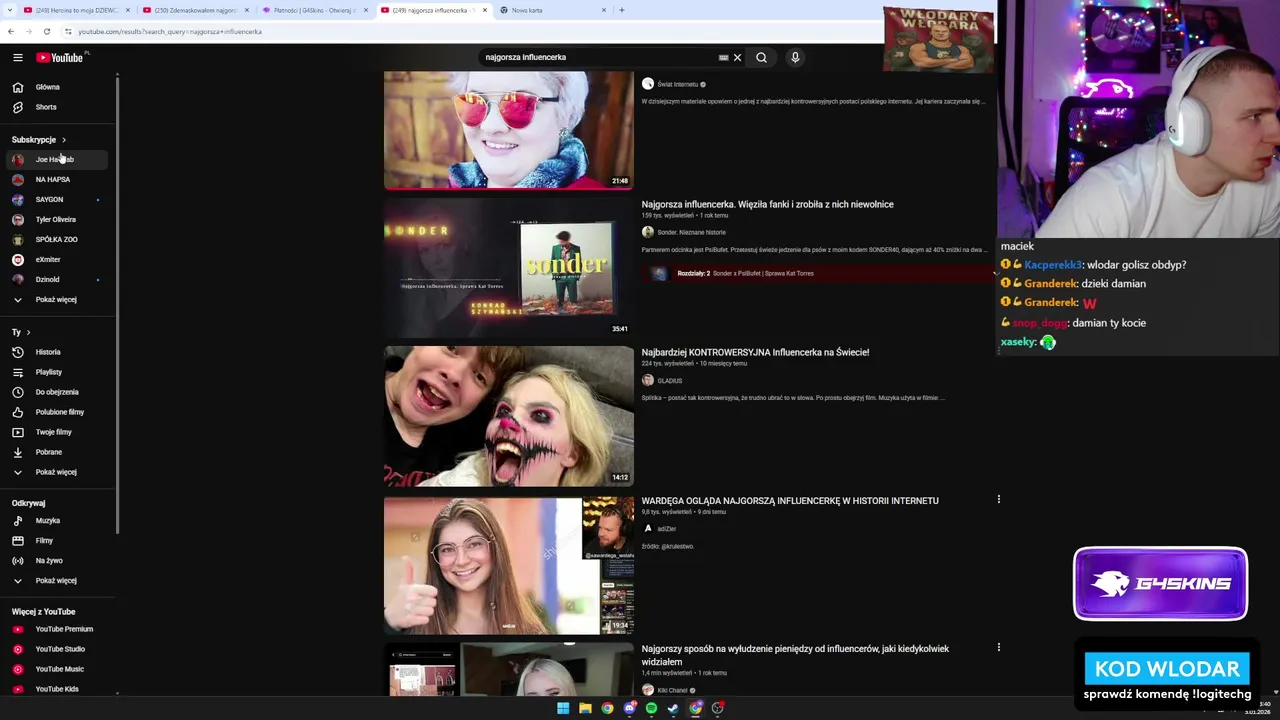
Task: Open Steam from the taskbar
Action: (x=673, y=708)
